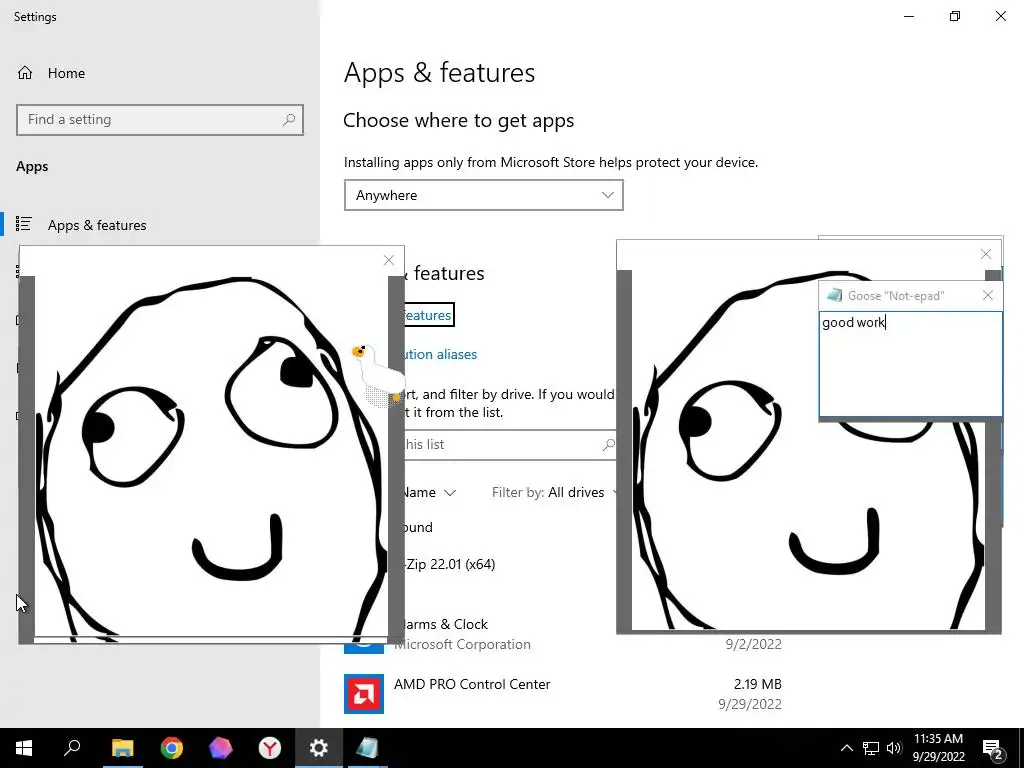The height and width of the screenshot is (768, 1024).
Task: Open the taskbar clock and date
Action: (938, 748)
